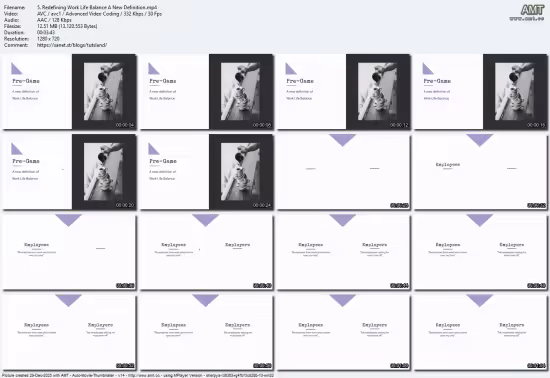Click the resolution value '1280 x 720'

pyautogui.click(x=48, y=39)
